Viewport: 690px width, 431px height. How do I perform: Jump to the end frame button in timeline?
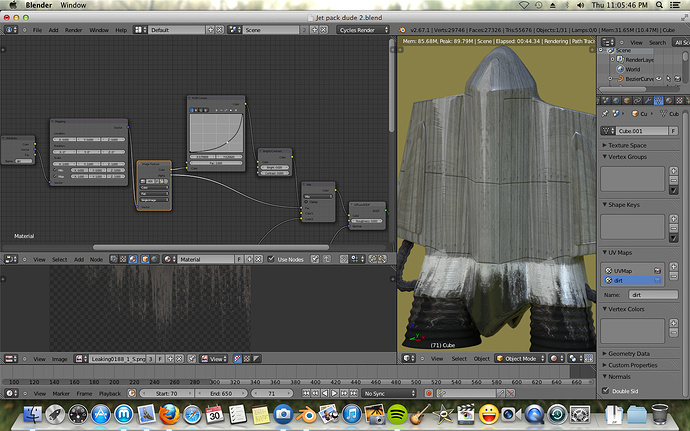point(353,393)
